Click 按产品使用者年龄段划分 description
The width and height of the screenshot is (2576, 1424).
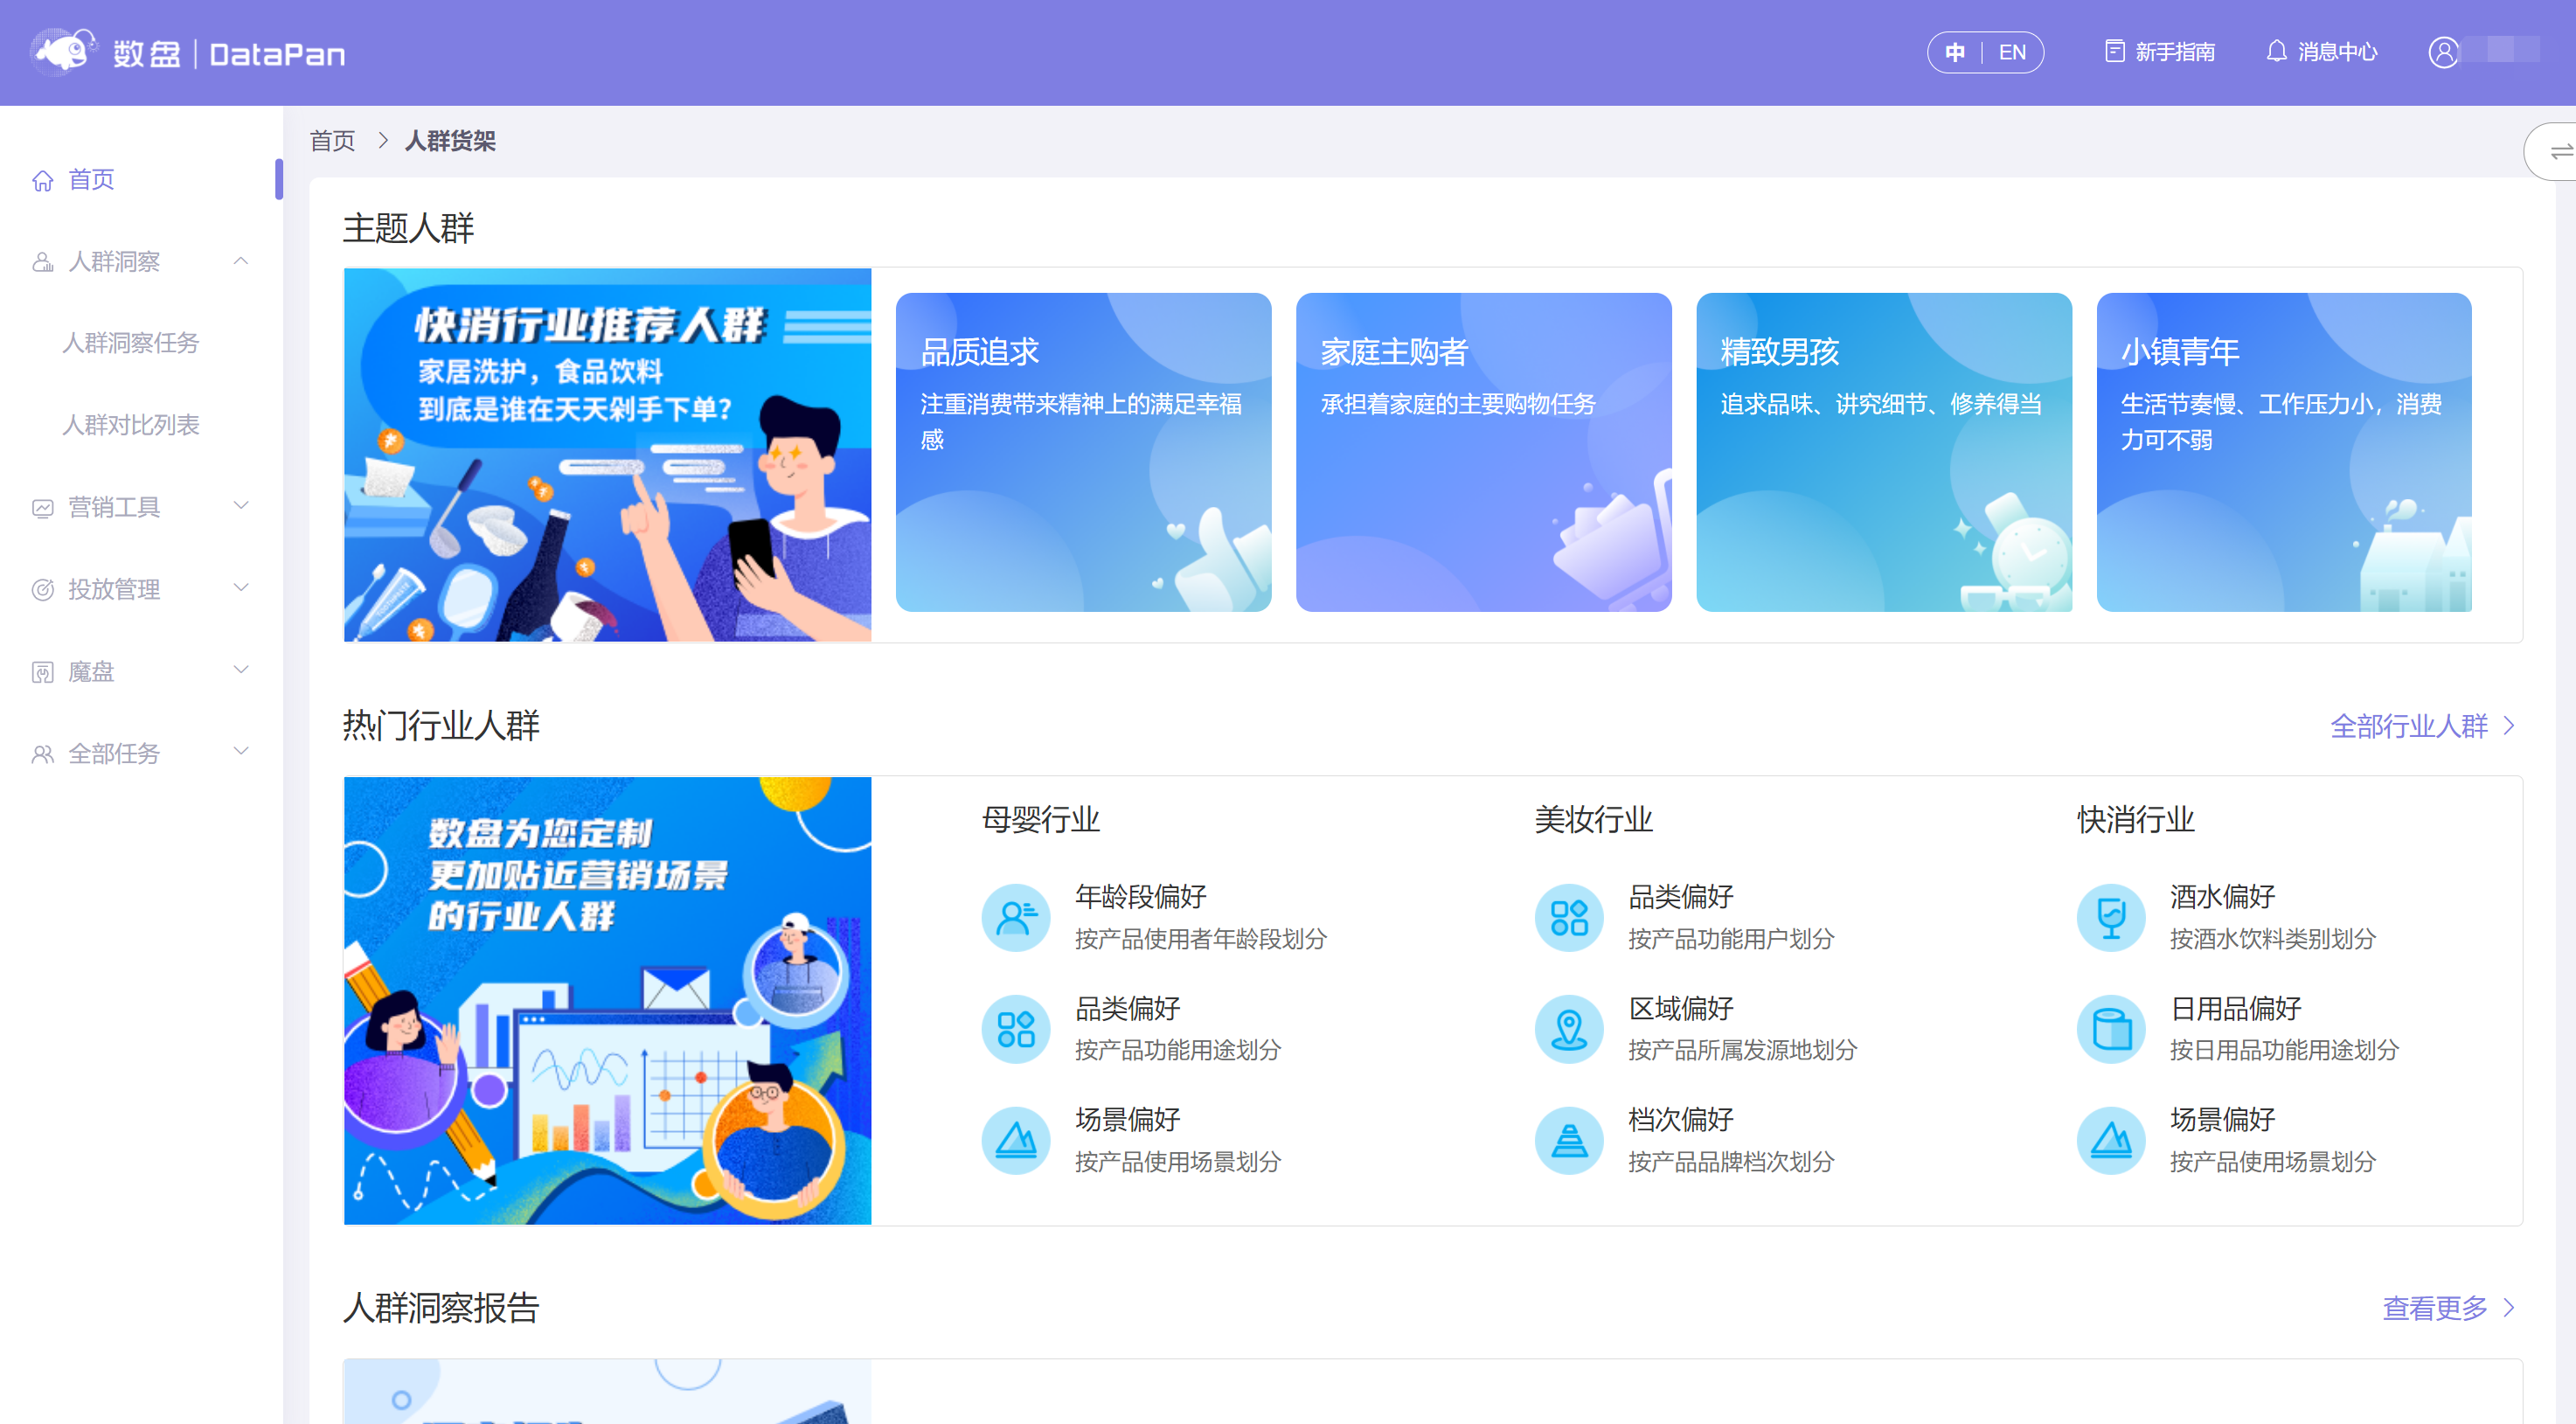click(1201, 940)
